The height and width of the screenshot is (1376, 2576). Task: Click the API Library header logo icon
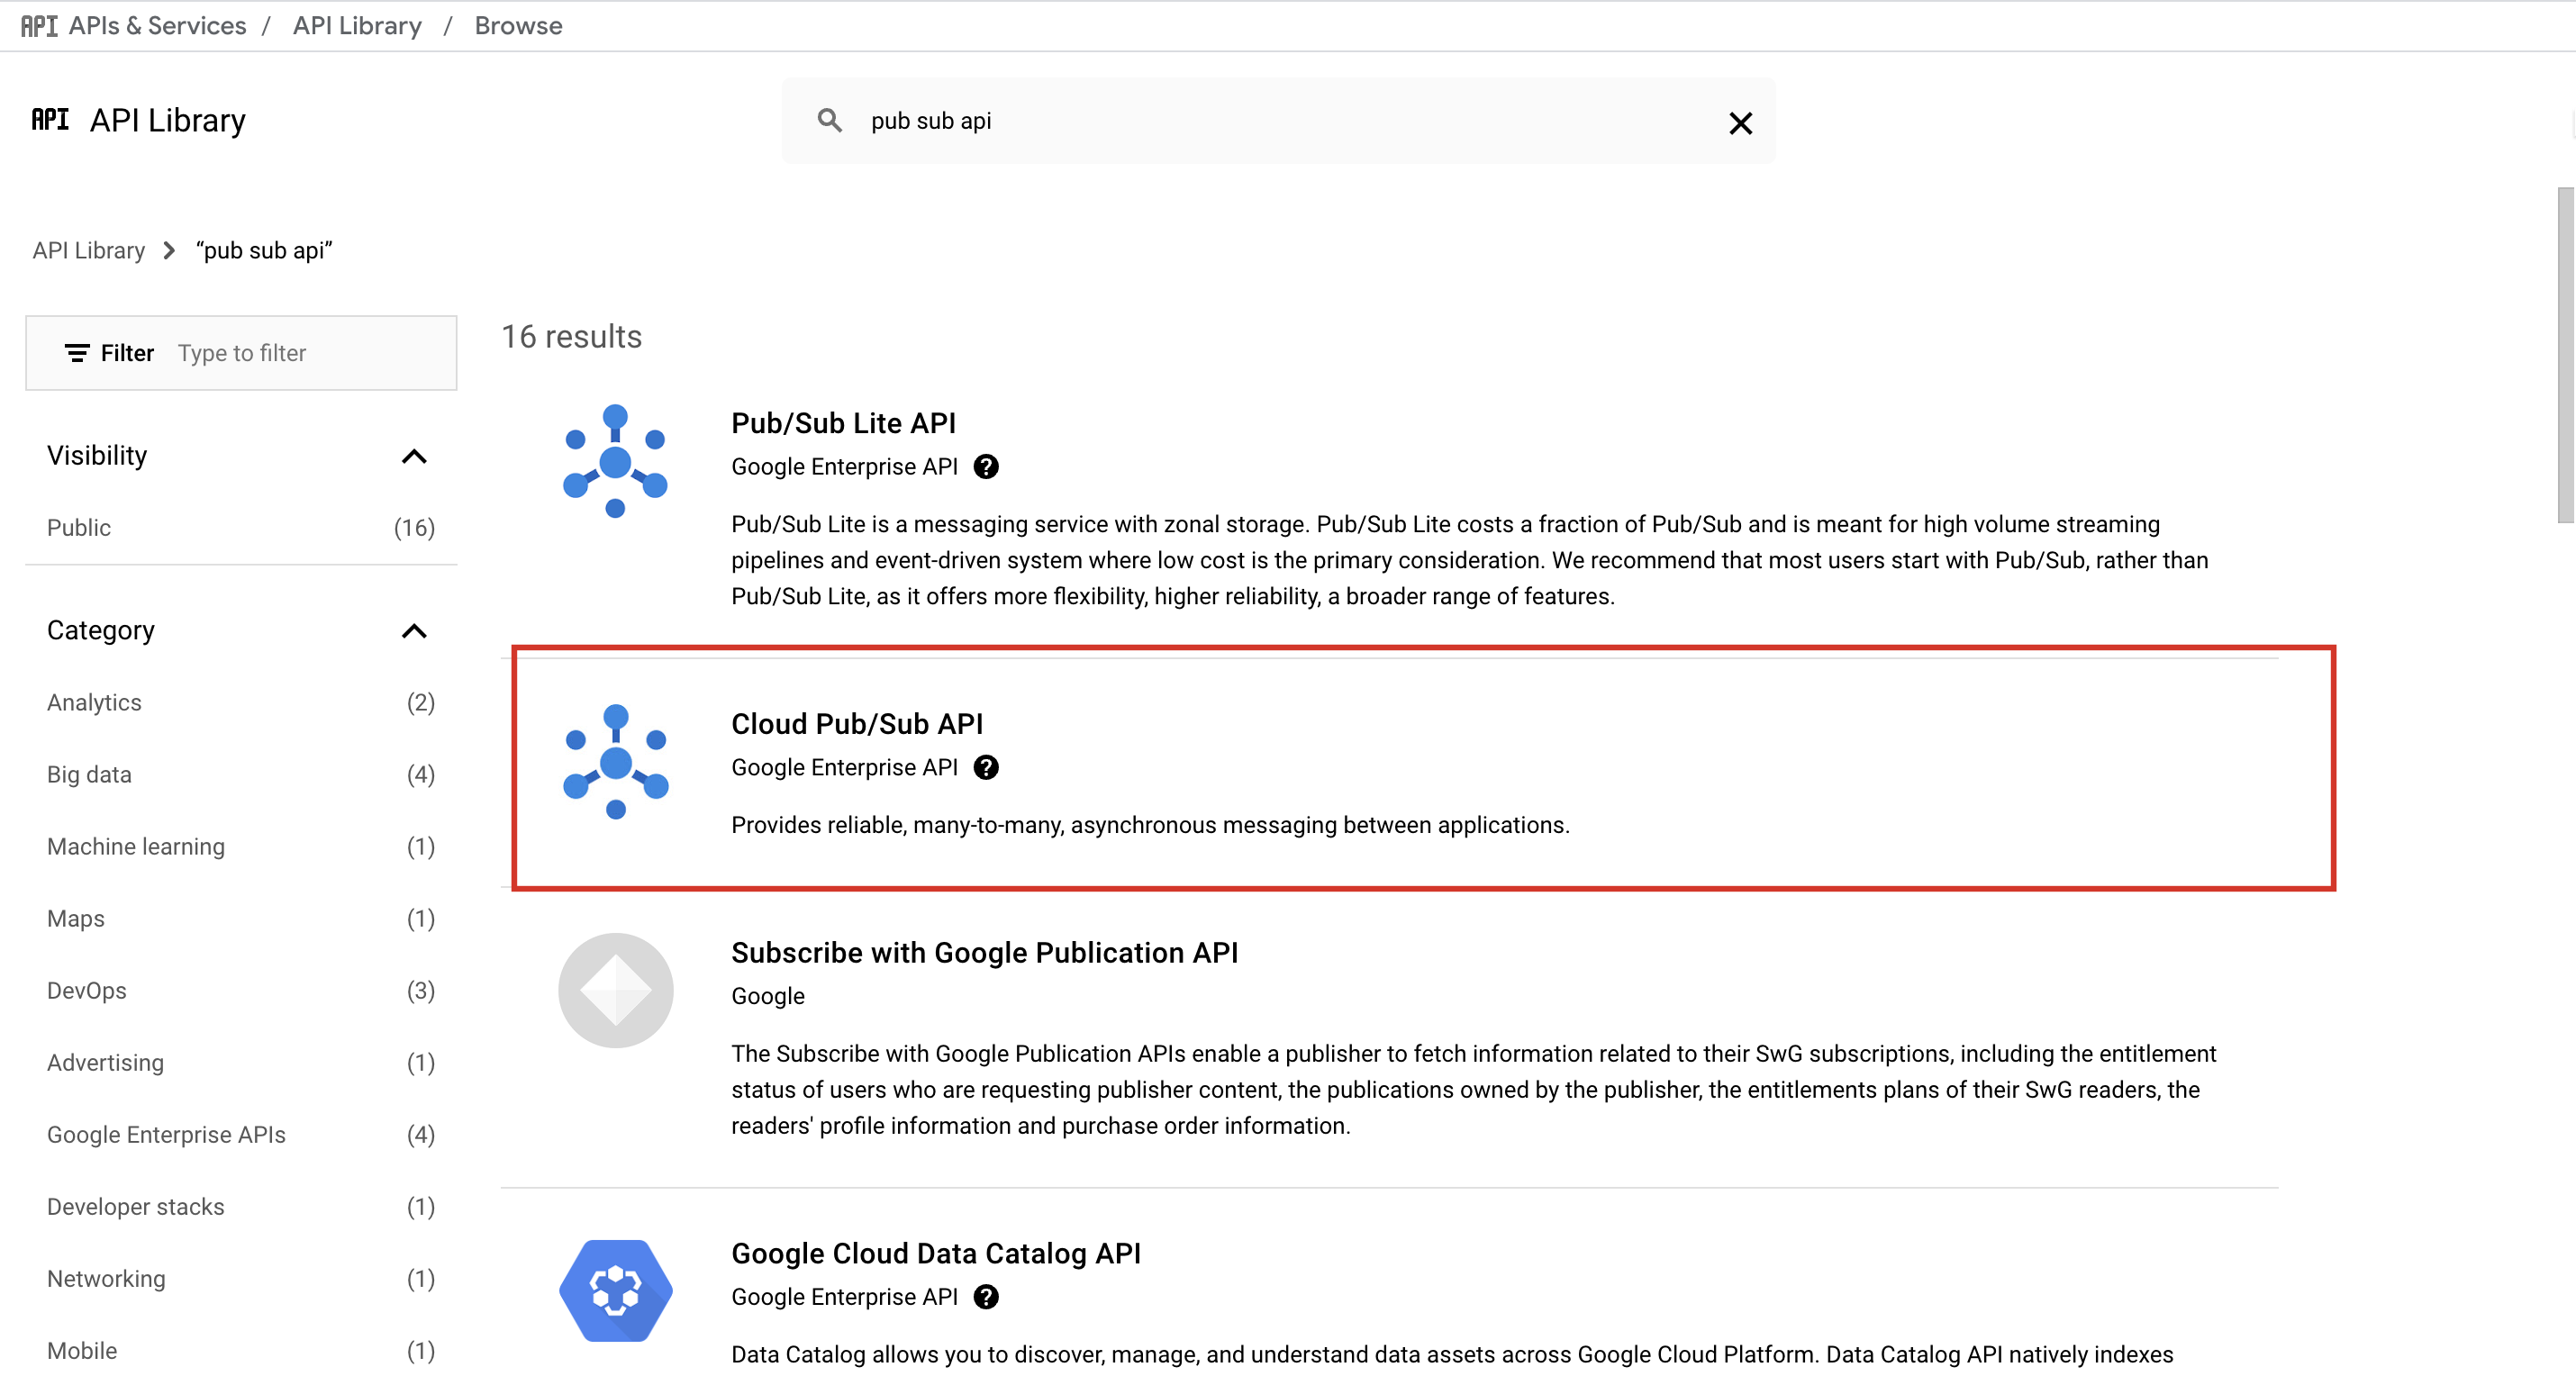(50, 120)
